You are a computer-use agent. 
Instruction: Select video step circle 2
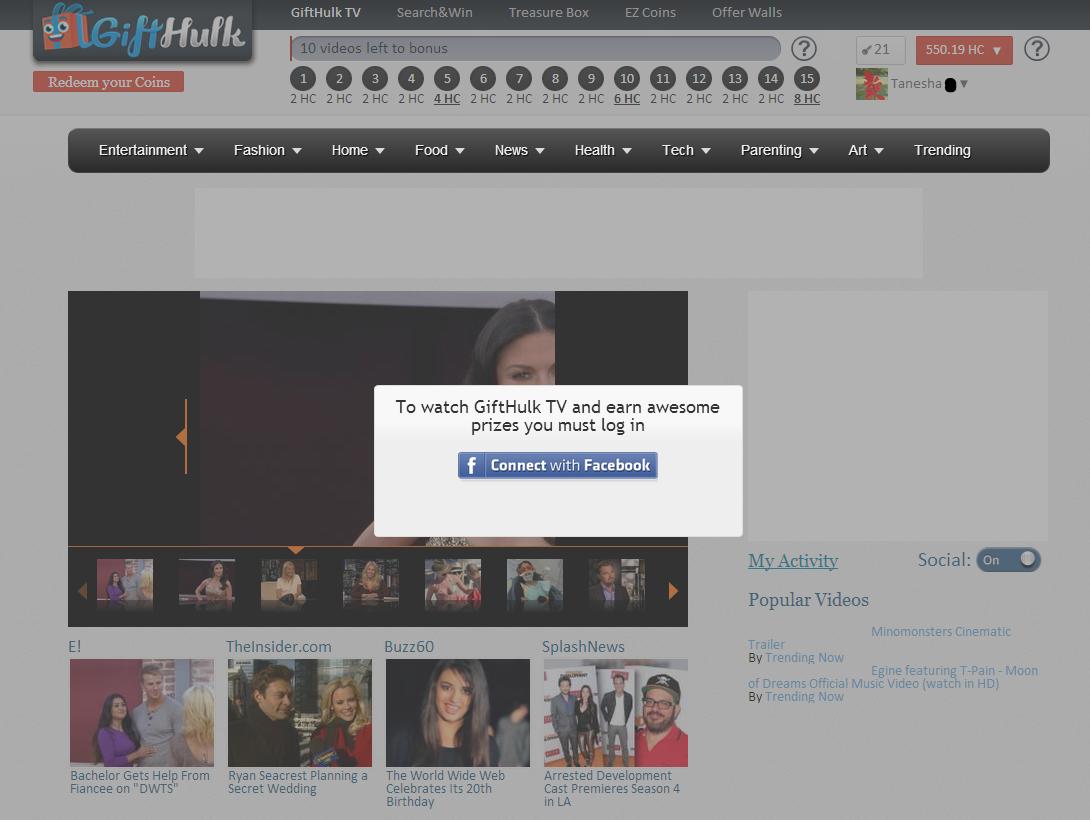[339, 79]
